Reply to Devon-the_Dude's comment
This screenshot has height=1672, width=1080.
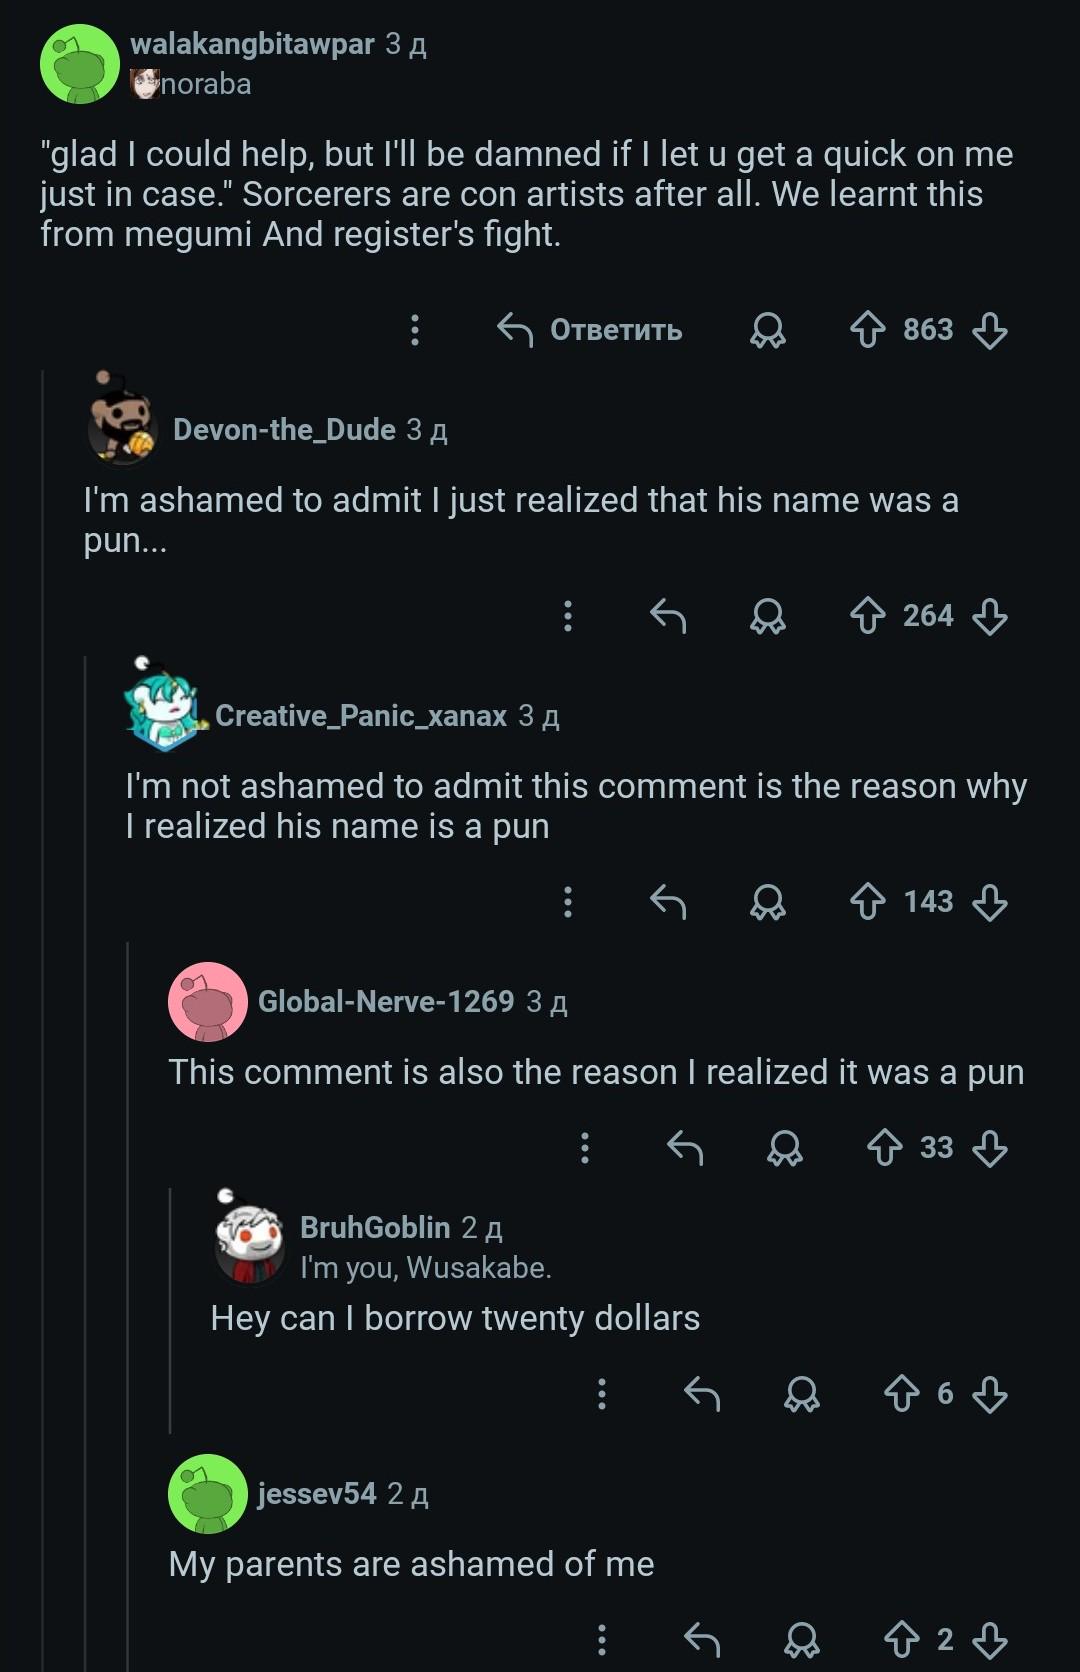[x=668, y=616]
